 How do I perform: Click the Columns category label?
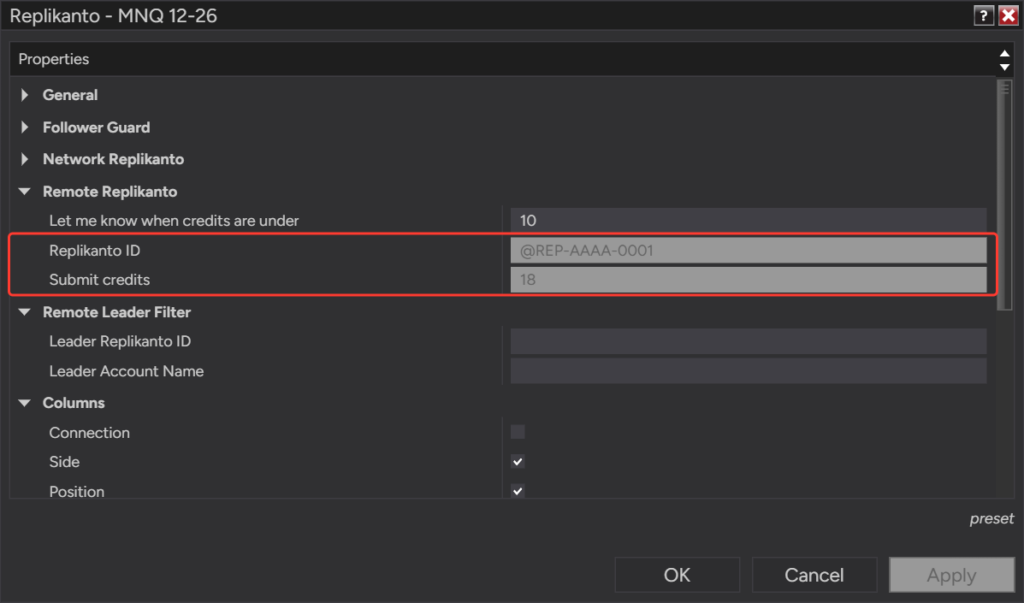tap(73, 403)
